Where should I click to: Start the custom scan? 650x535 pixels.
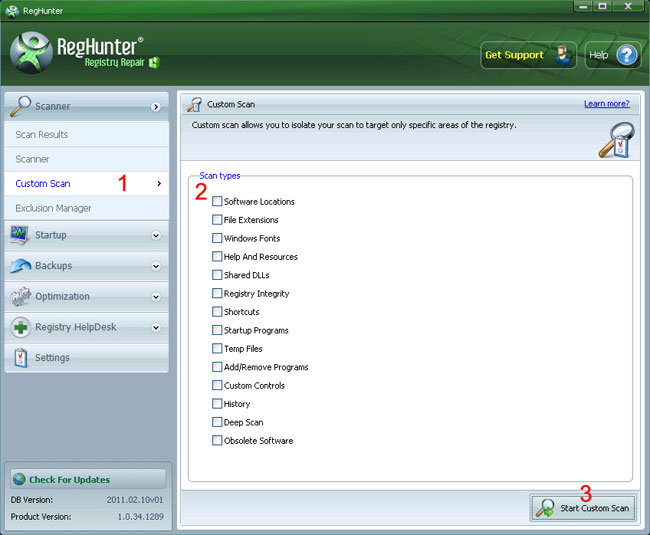(583, 508)
